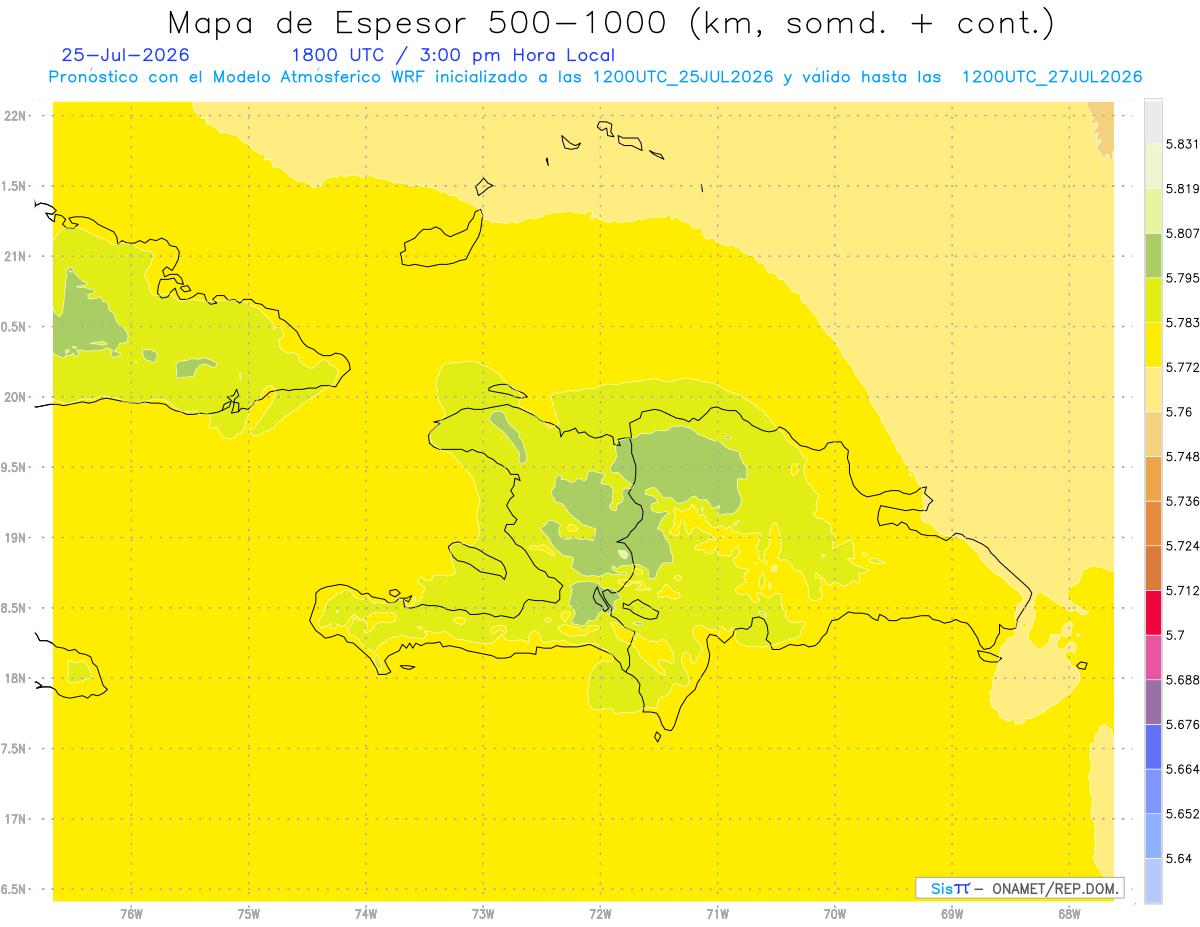The width and height of the screenshot is (1200, 927).
Task: Click the "1800 UTC / 3:00 pm Hora Local" time label
Action: click(453, 55)
